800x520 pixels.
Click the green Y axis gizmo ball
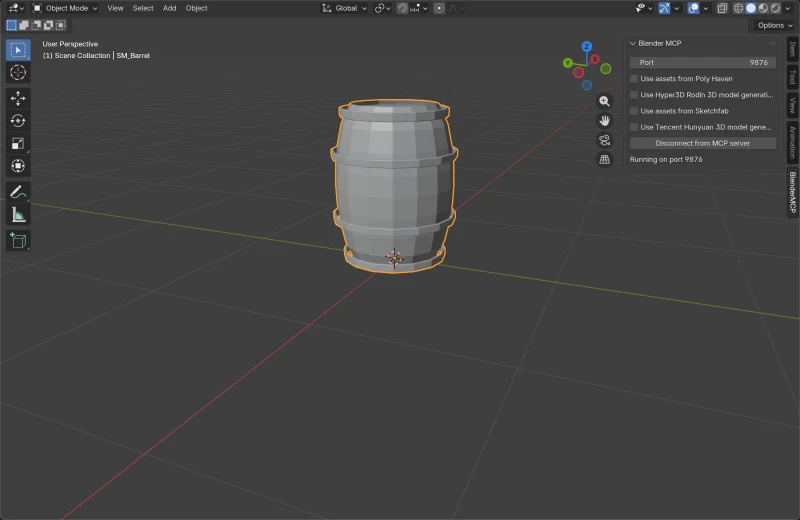tap(567, 63)
